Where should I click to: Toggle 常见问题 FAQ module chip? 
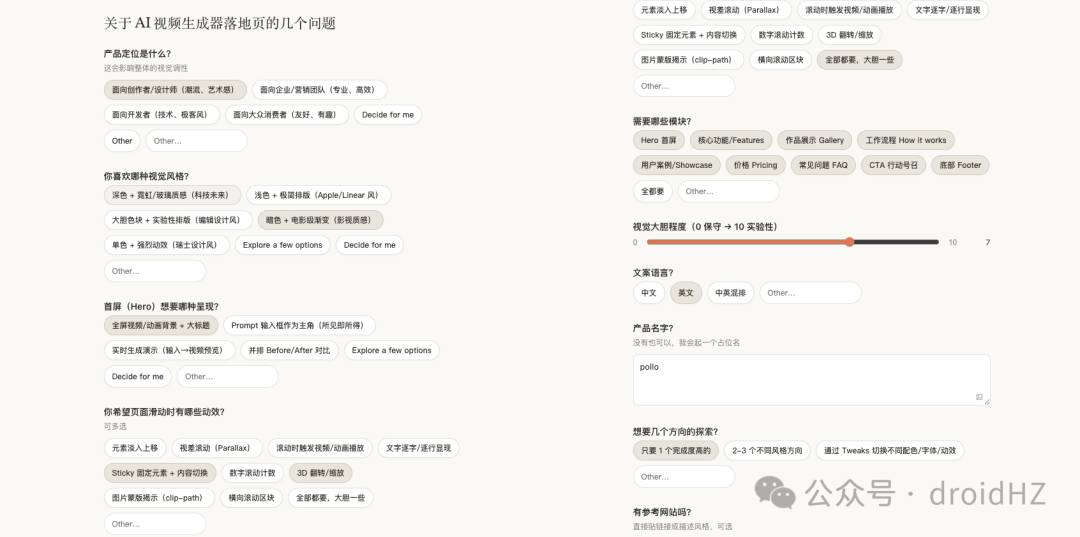click(823, 165)
